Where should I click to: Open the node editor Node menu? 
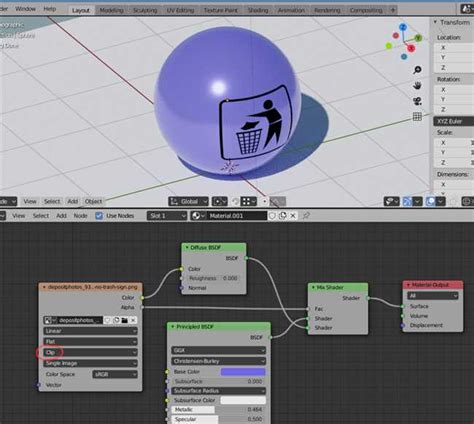80,216
